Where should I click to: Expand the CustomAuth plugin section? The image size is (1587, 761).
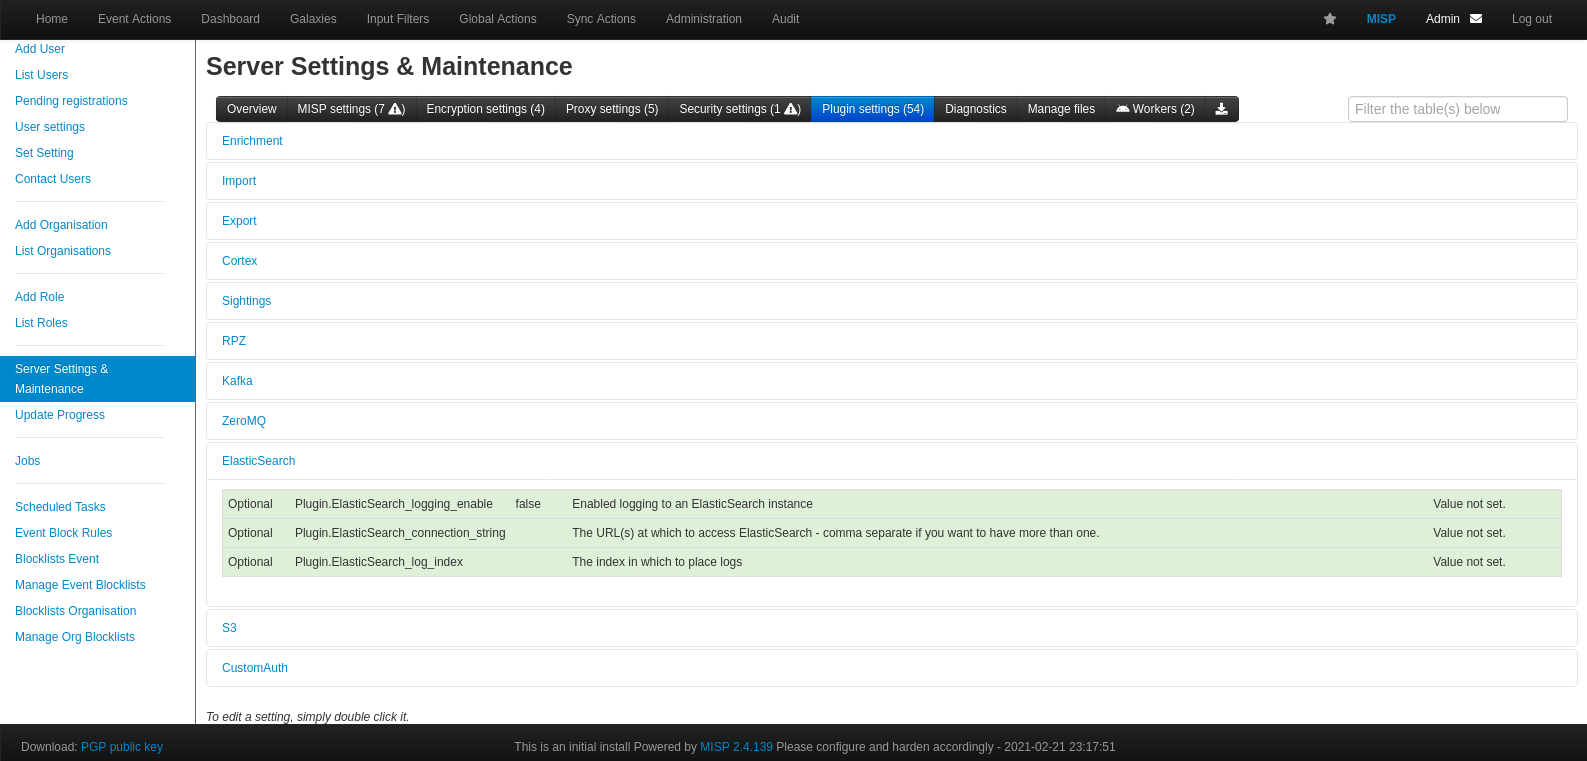[x=254, y=668]
